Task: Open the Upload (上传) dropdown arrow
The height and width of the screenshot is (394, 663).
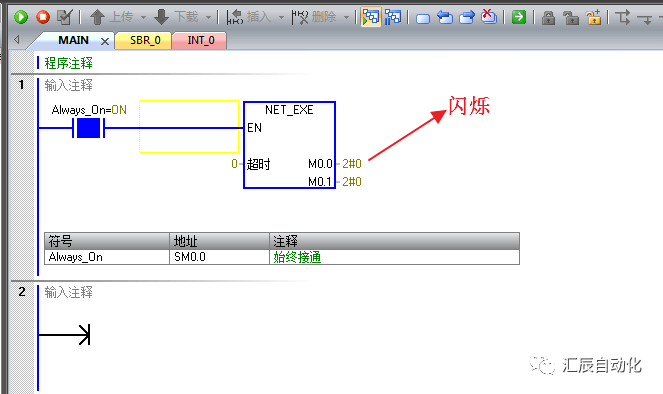Action: tap(143, 18)
